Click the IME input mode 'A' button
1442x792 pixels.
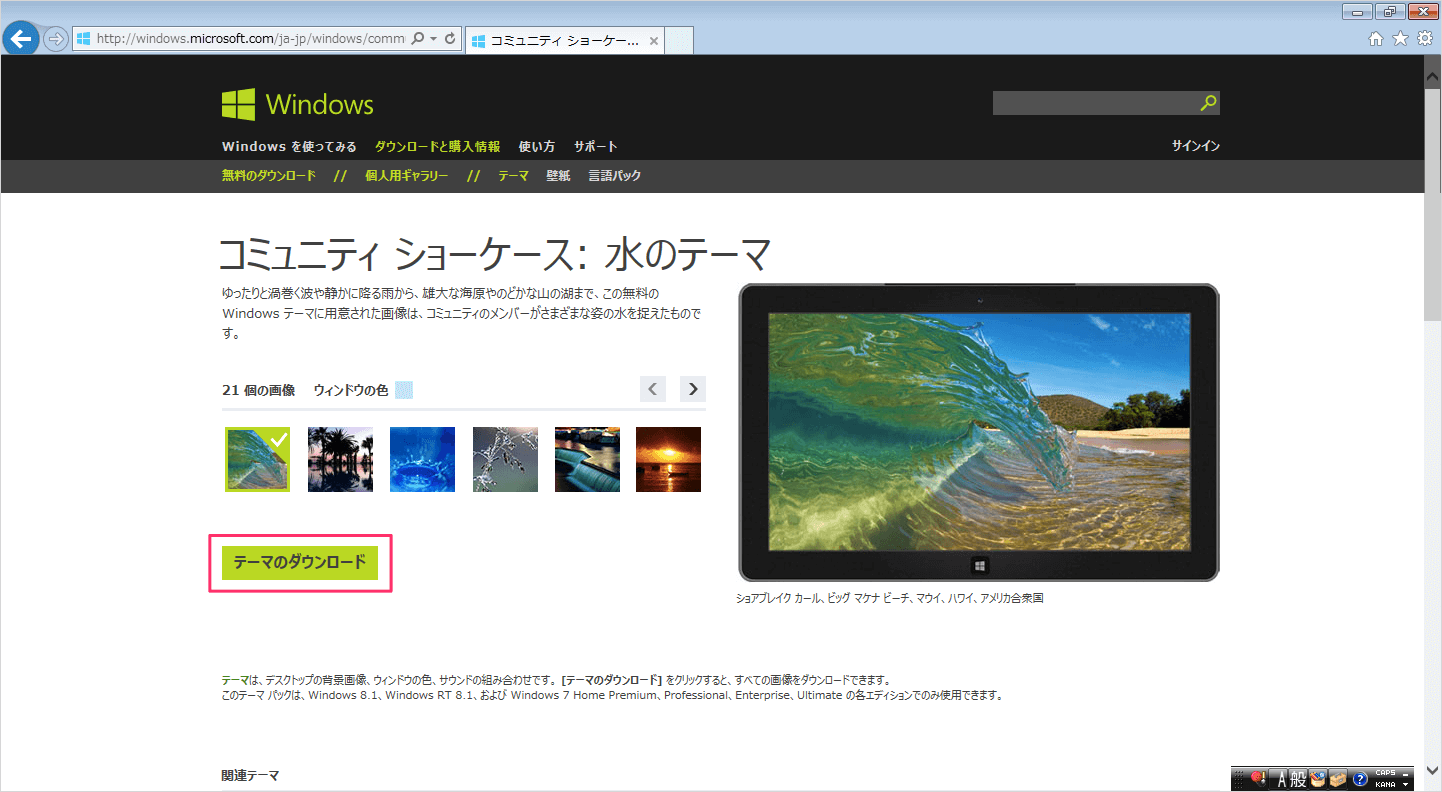point(1278,778)
